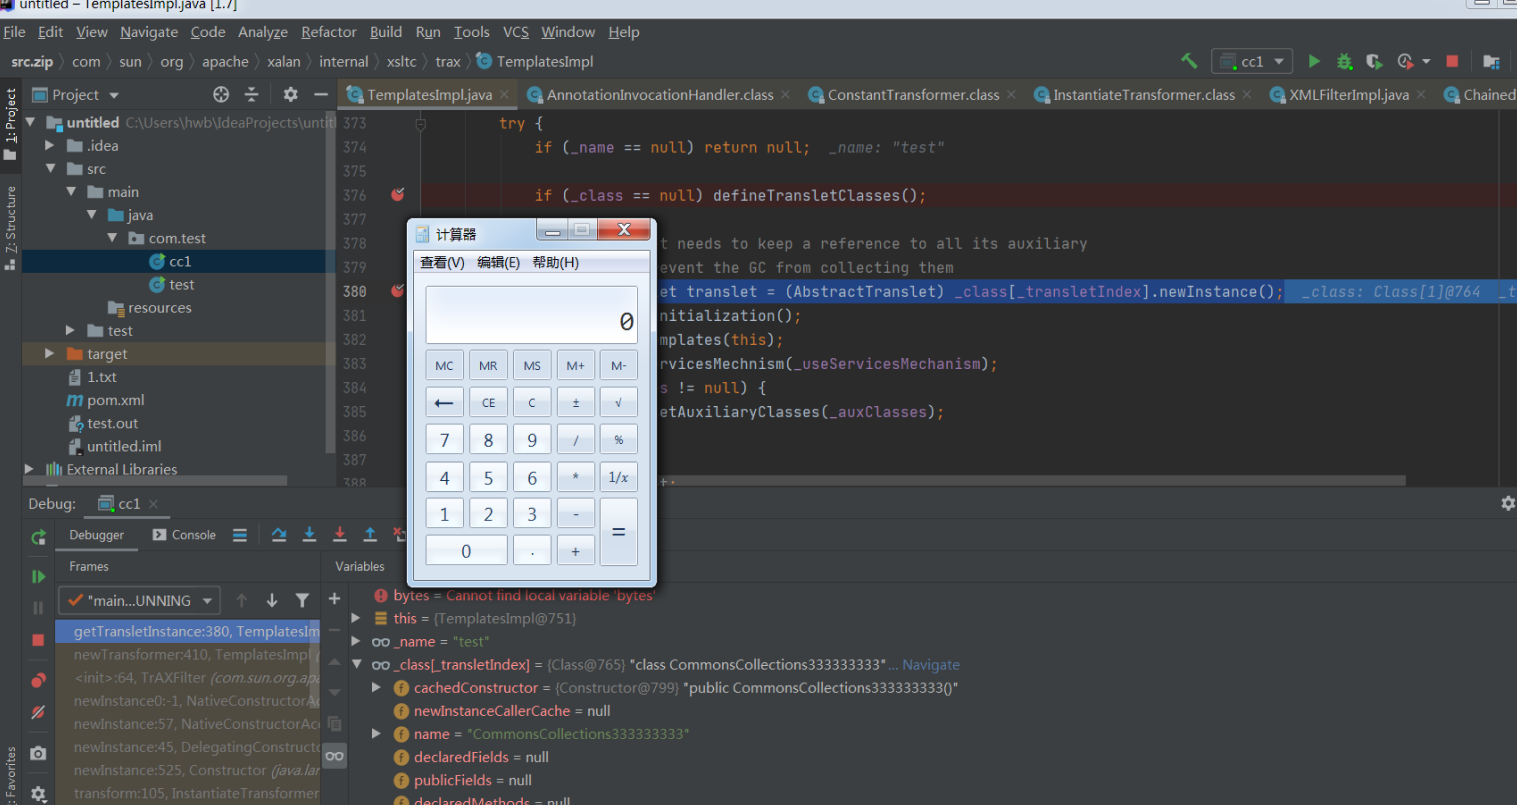This screenshot has height=805, width=1517.
Task: Toggle mute breakpoints in debug sidebar
Action: (x=38, y=712)
